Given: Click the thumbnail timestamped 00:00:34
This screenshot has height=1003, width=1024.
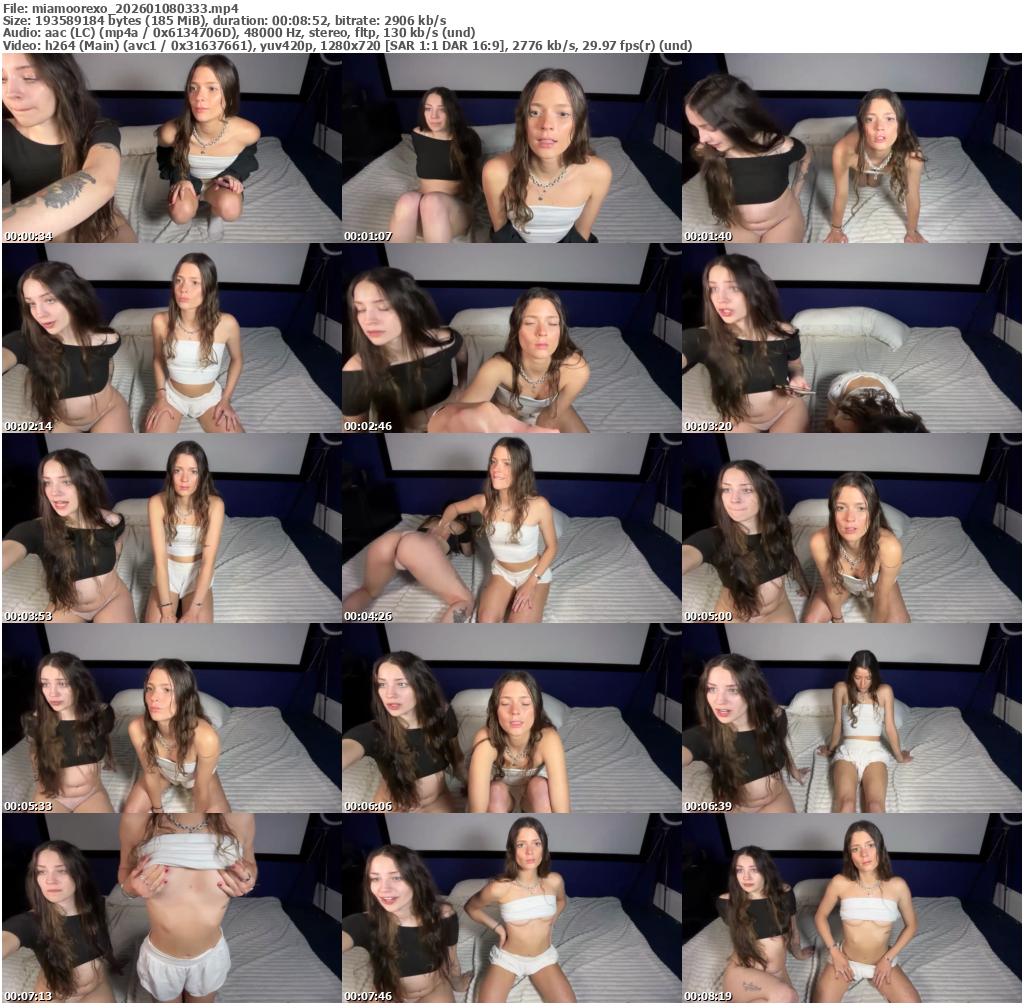Looking at the screenshot, I should click(171, 148).
